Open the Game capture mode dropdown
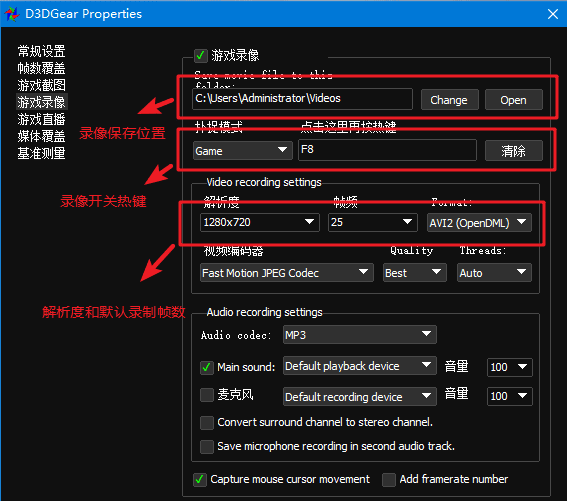This screenshot has width=567, height=501. [x=243, y=150]
